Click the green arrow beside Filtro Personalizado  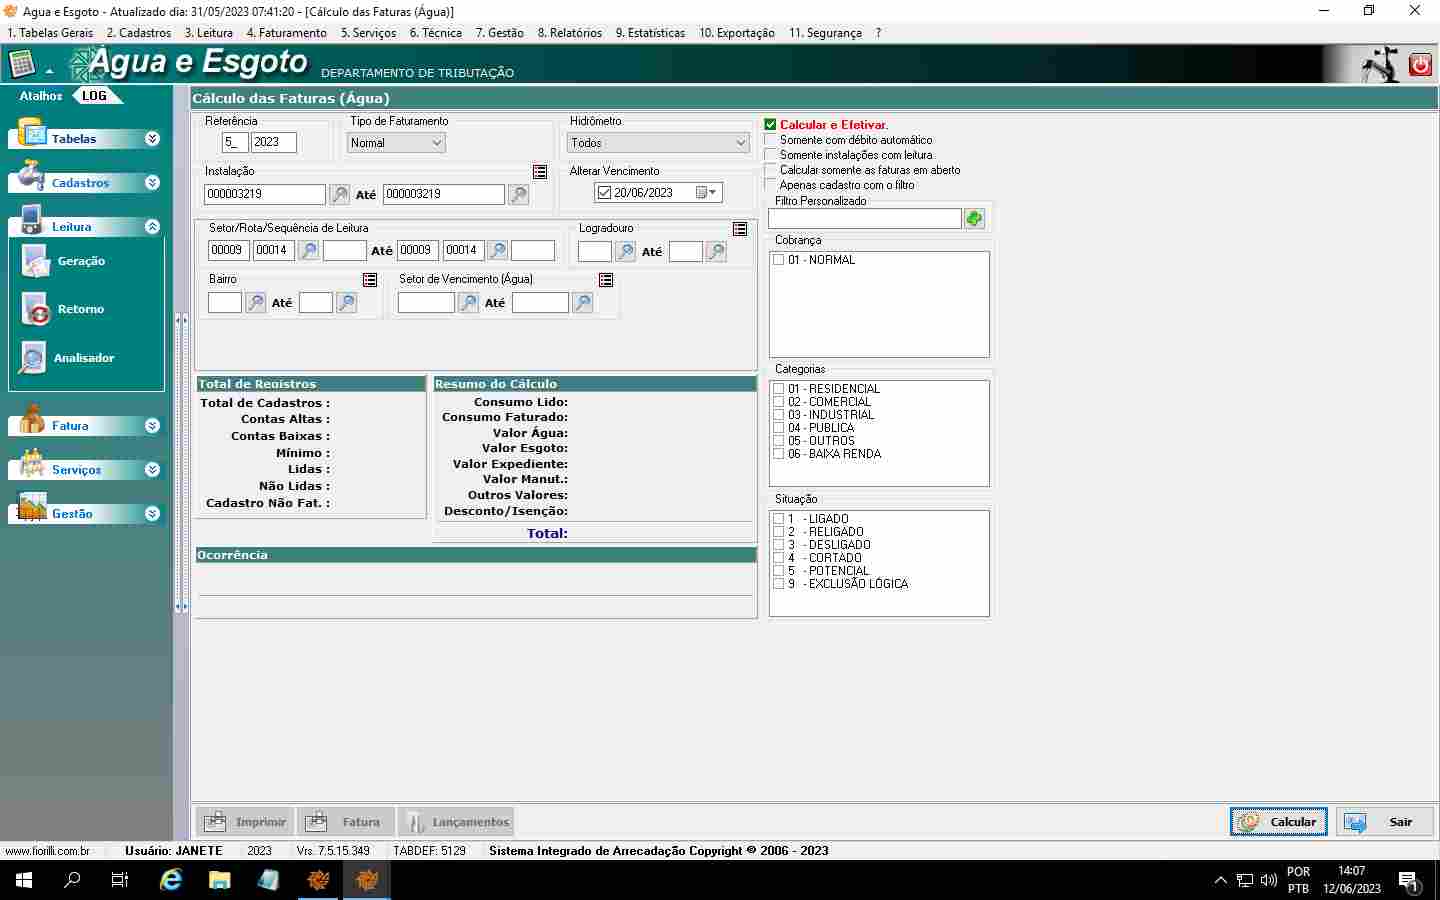[974, 218]
